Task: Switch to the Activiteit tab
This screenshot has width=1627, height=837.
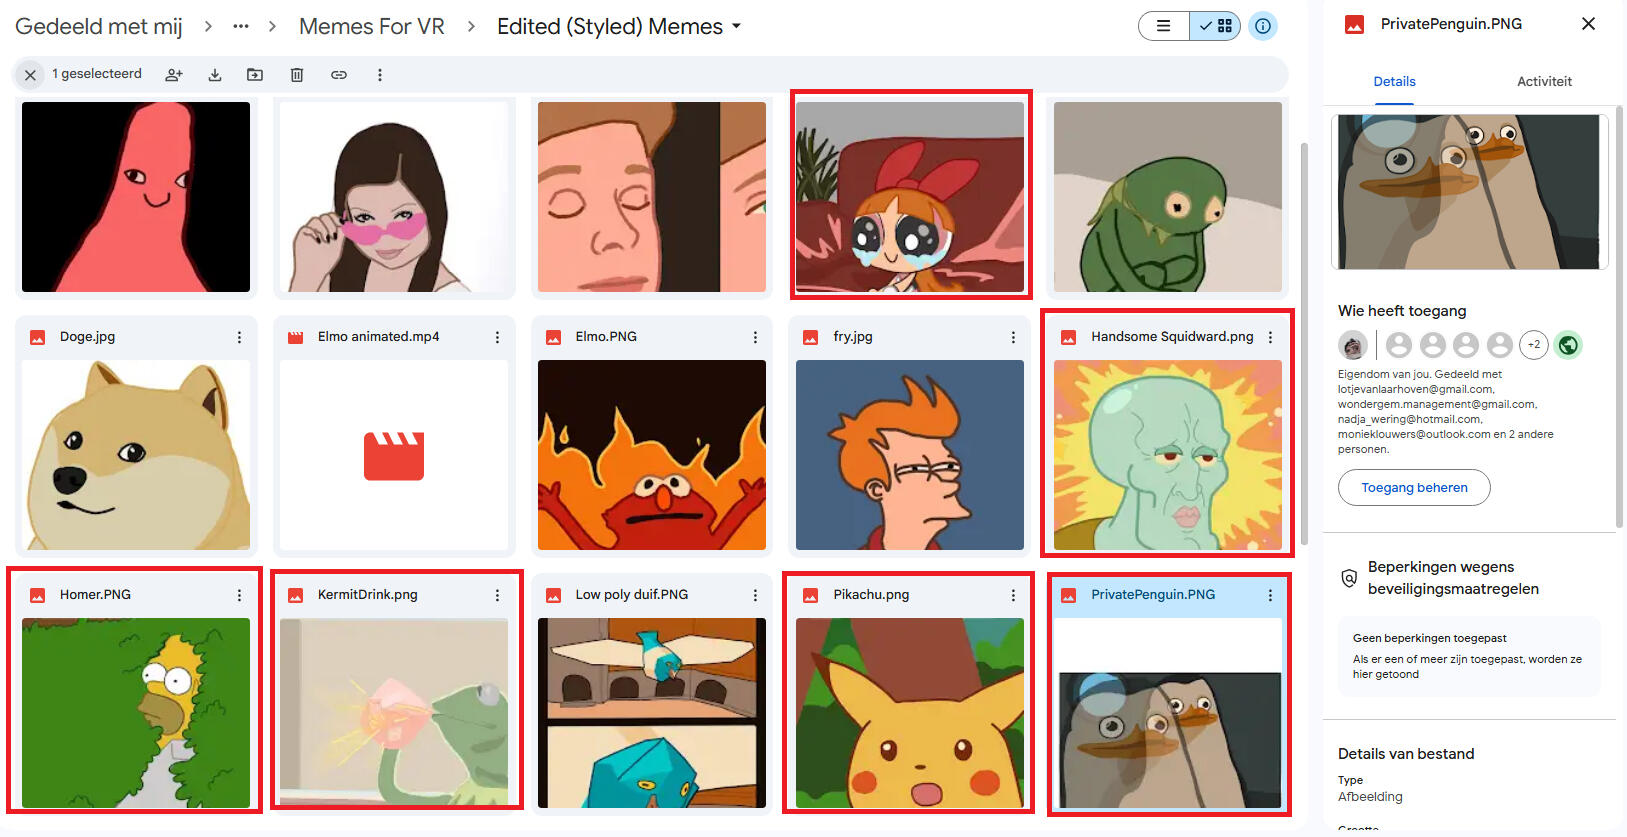Action: (x=1544, y=82)
